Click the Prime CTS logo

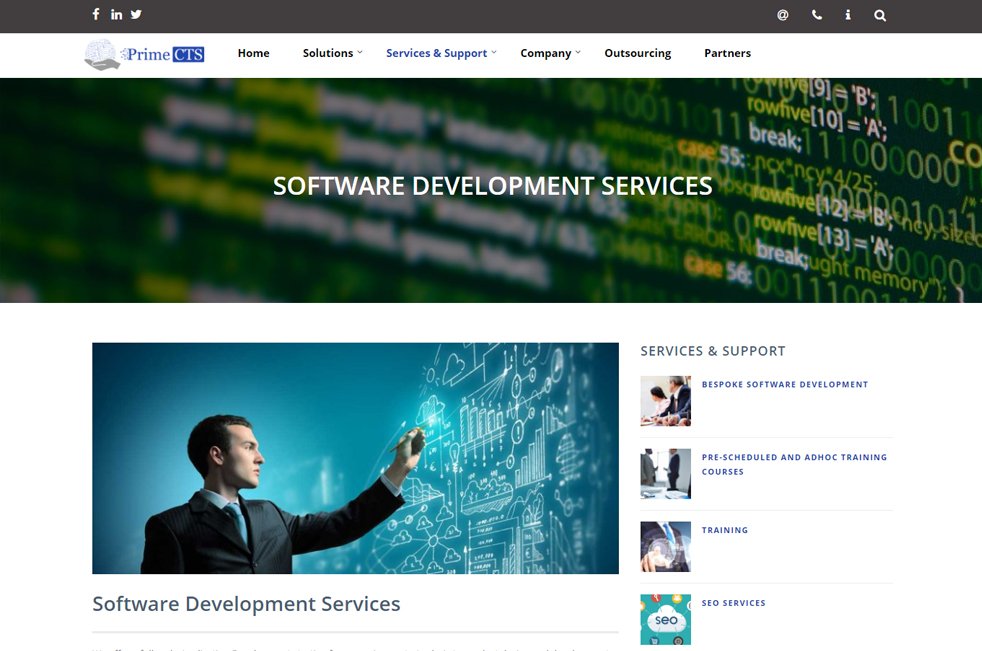coord(144,54)
